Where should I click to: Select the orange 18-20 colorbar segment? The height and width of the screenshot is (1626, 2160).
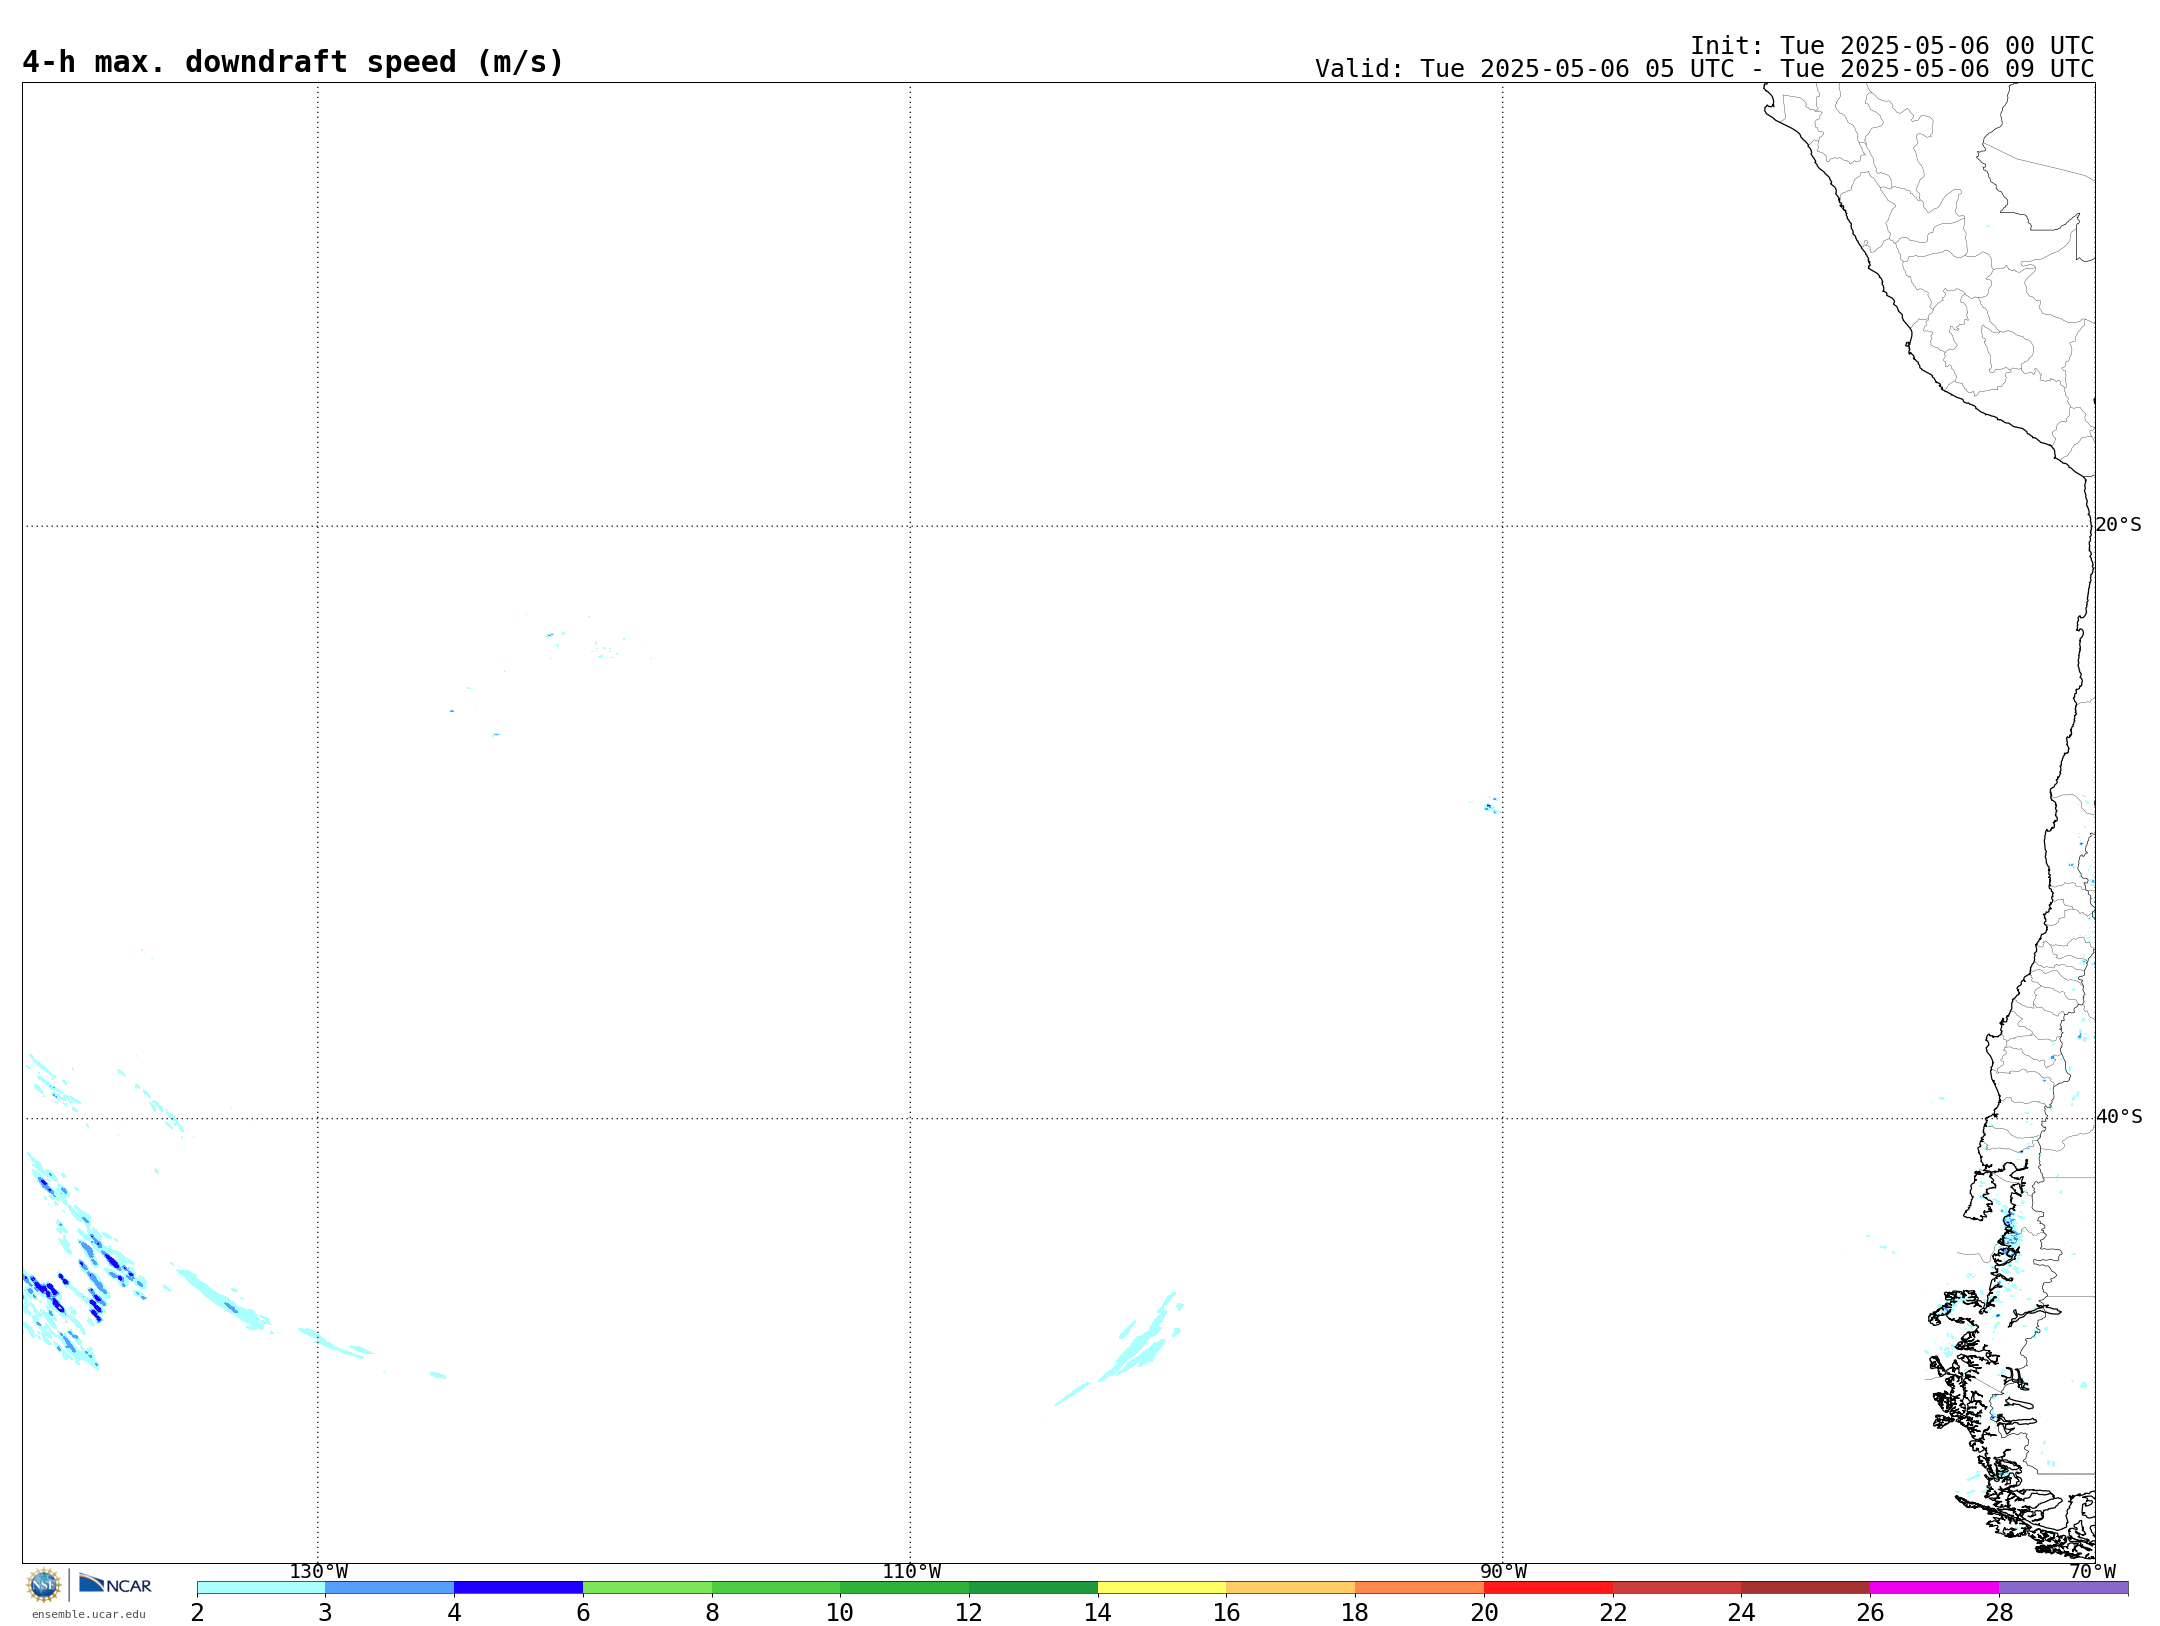click(1420, 1588)
